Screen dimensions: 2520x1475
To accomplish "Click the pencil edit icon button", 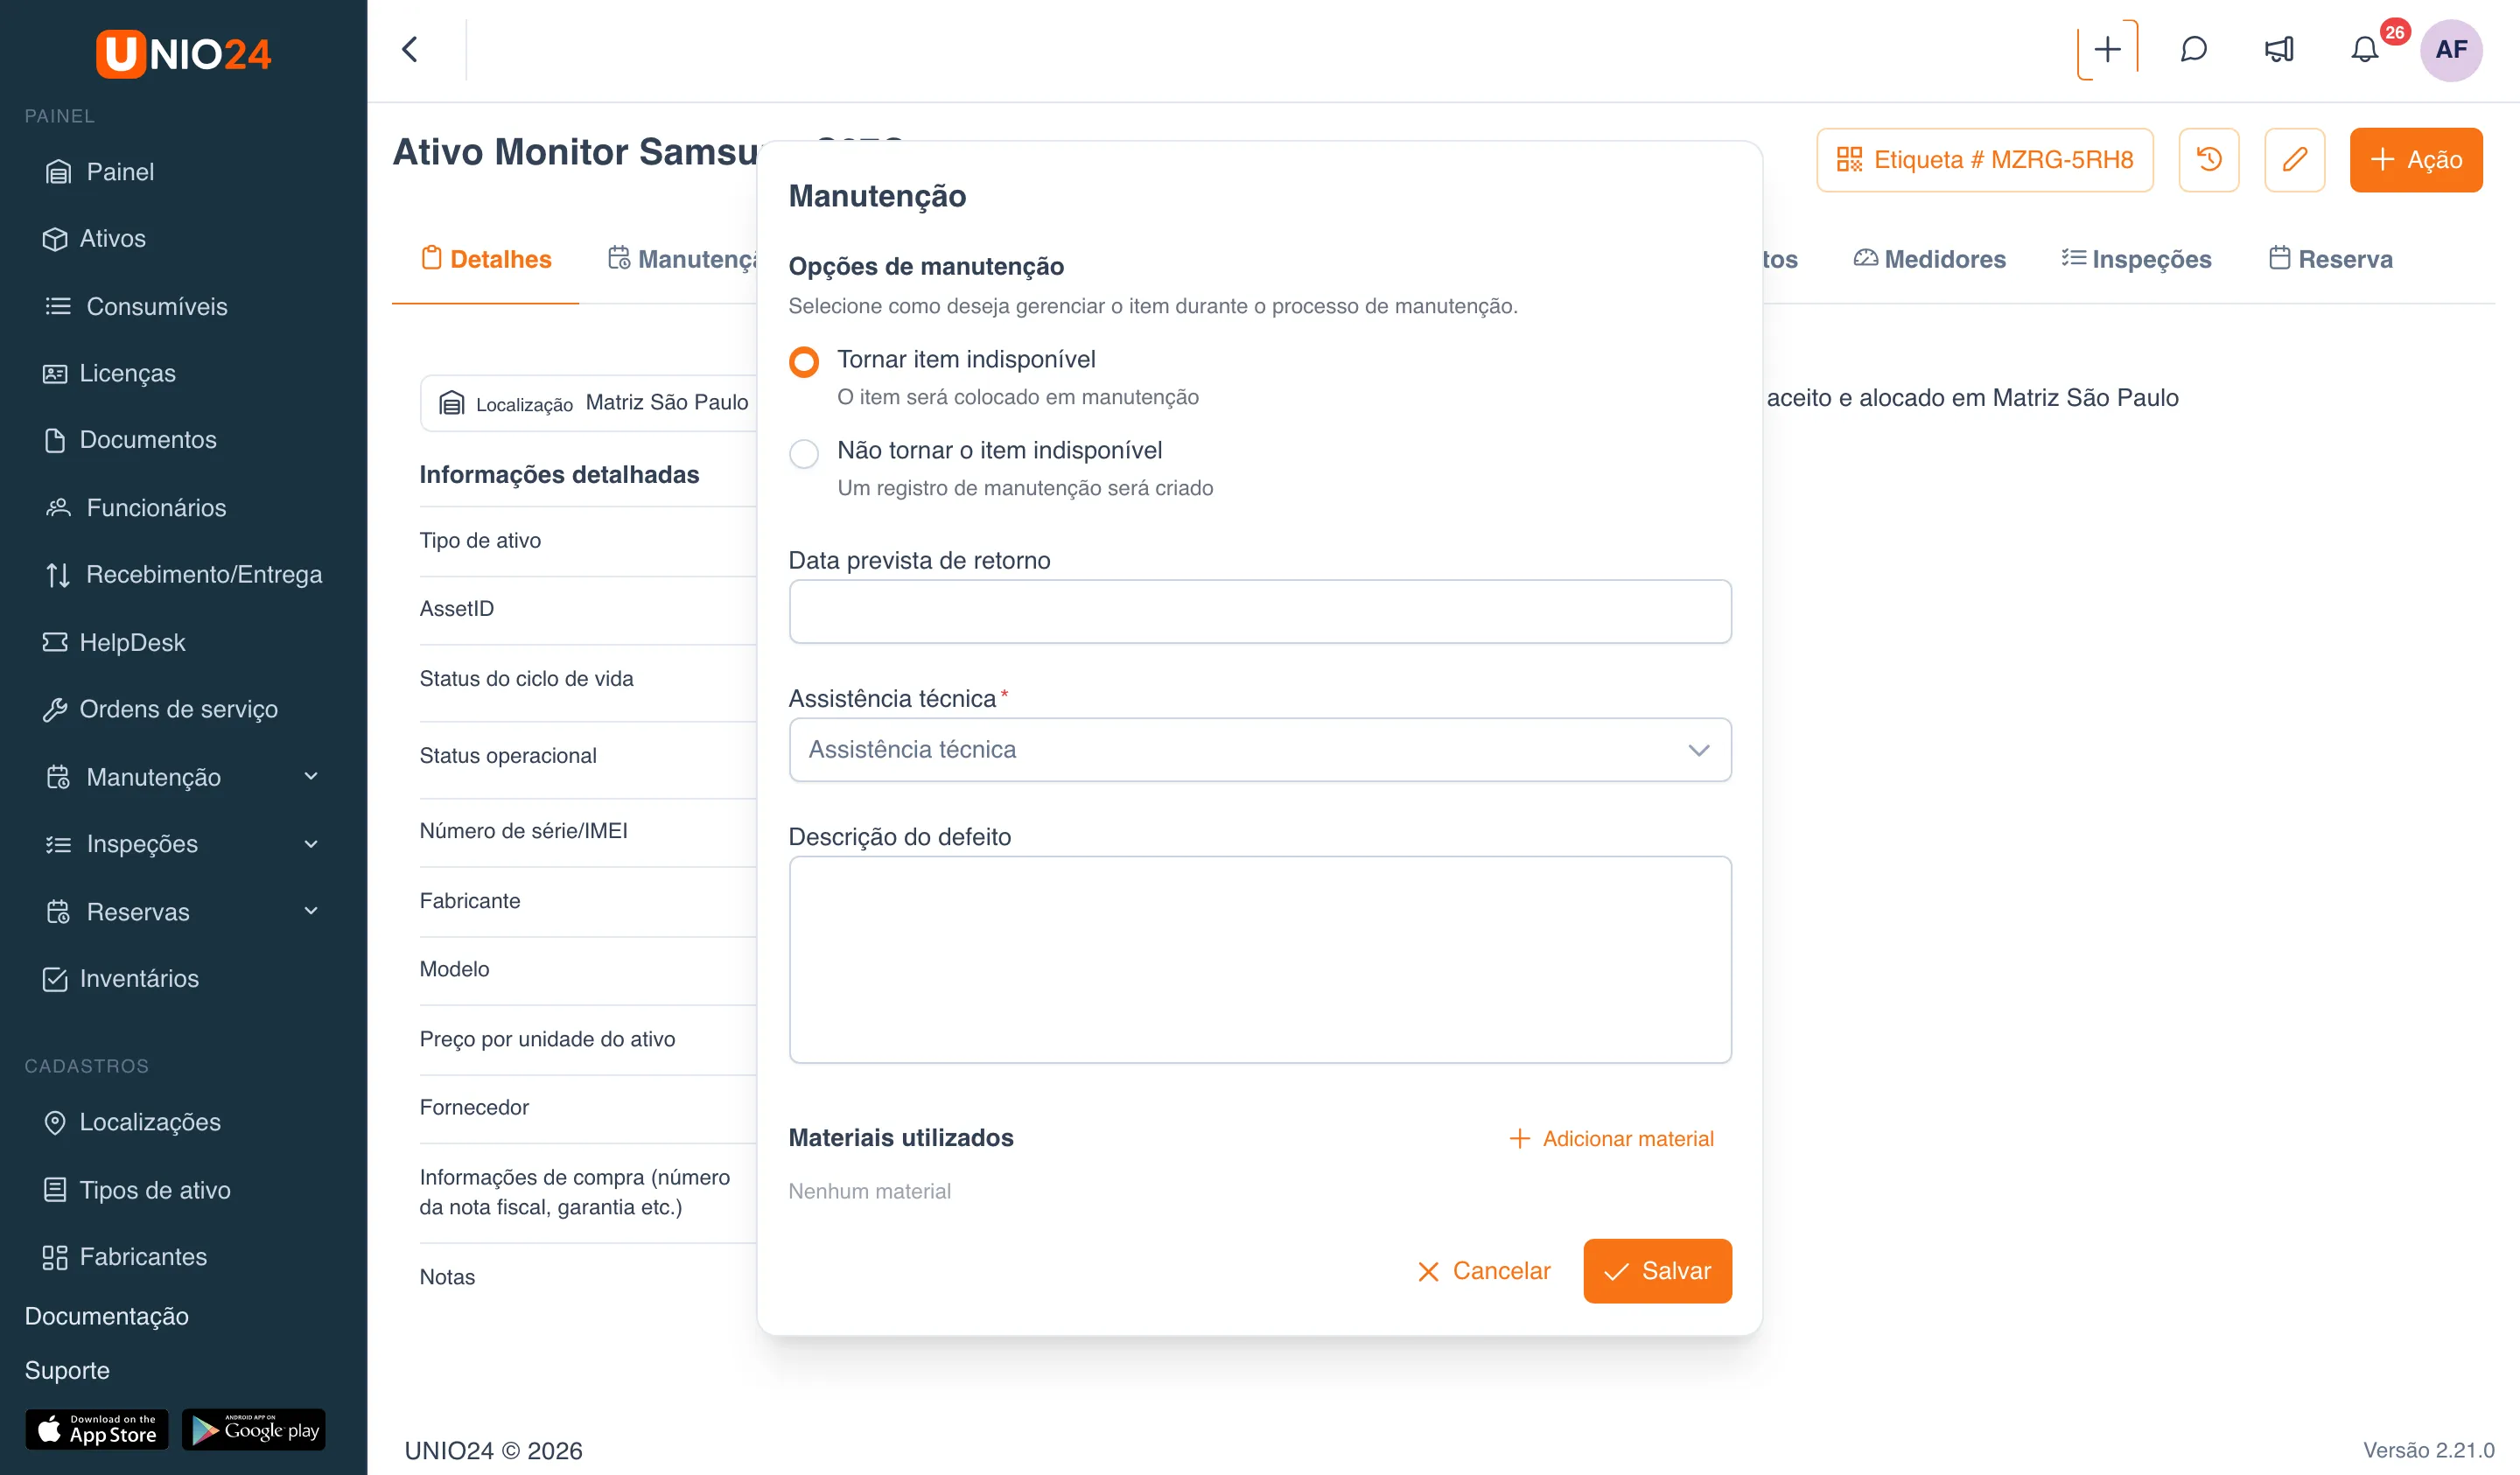I will coord(2295,159).
